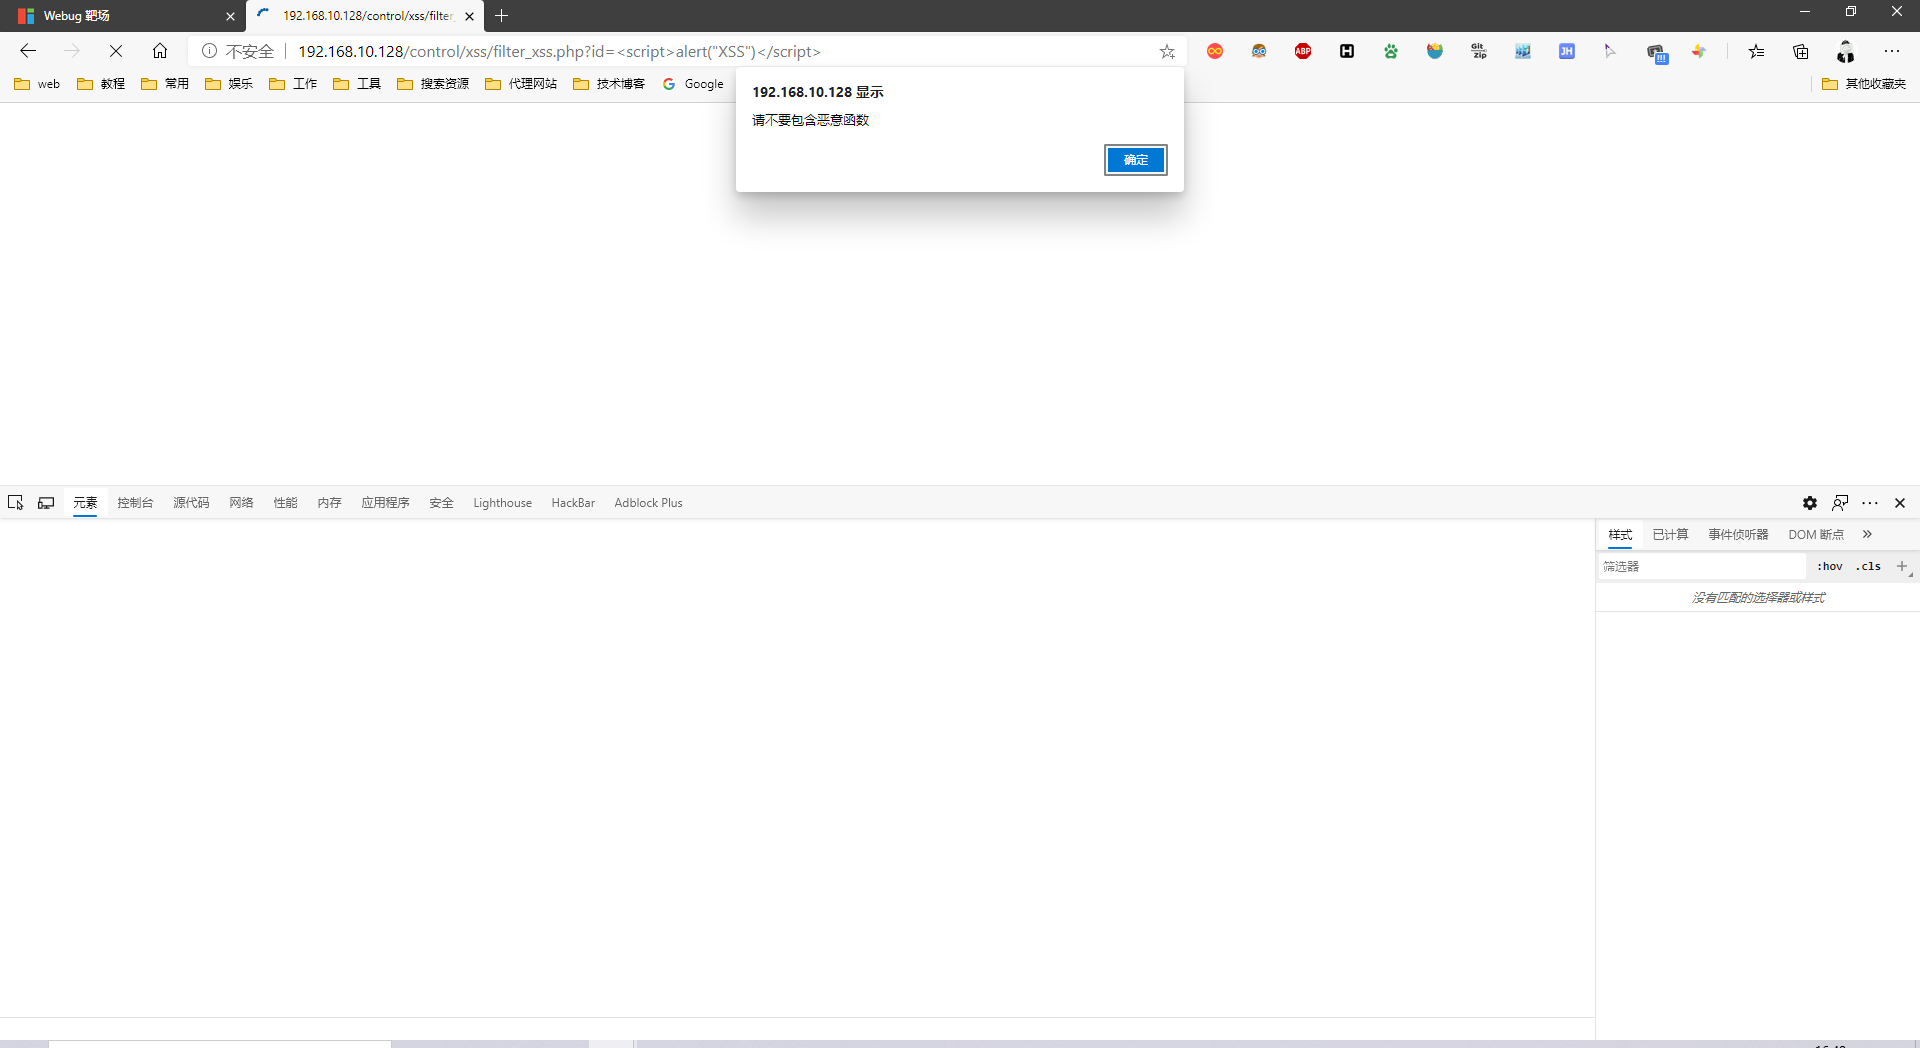Open the DevTools customize three-dot menu
Screen dimensions: 1920x1048
tap(1870, 503)
